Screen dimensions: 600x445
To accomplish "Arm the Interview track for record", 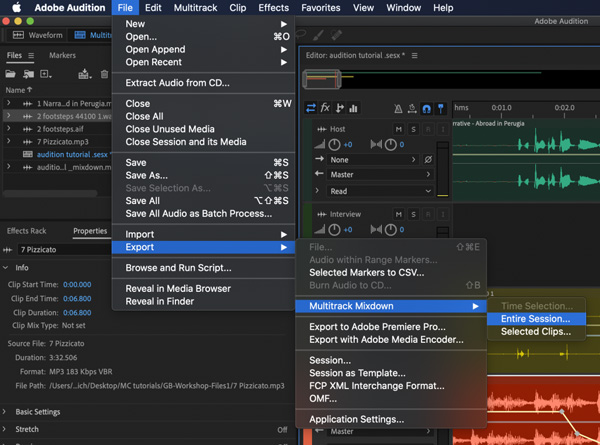I will 428,214.
